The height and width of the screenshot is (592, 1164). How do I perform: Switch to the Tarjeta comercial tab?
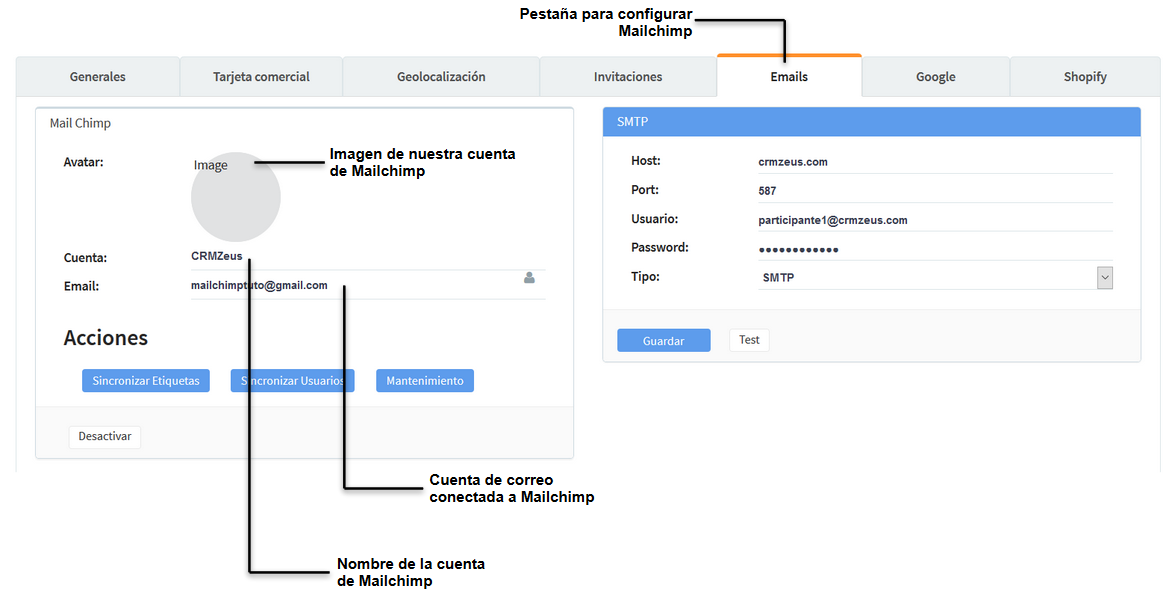point(261,77)
